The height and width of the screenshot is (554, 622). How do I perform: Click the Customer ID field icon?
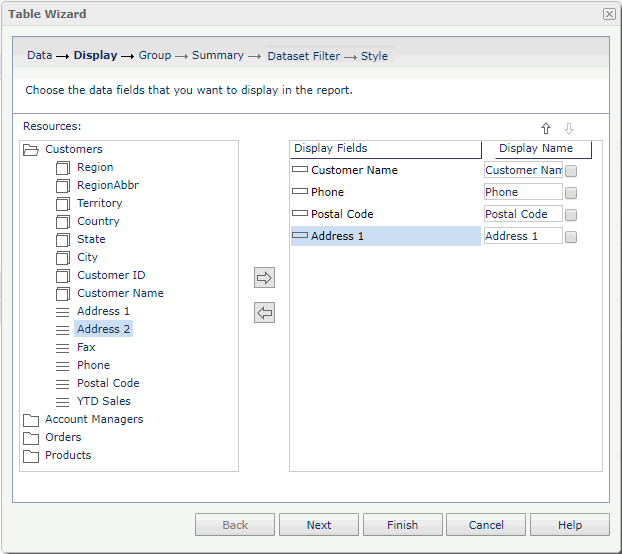point(63,276)
